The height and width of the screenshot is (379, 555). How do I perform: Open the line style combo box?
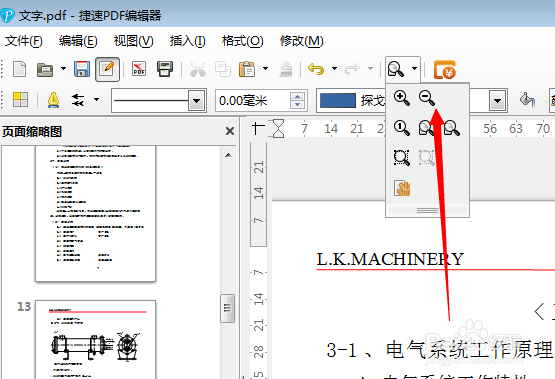pyautogui.click(x=159, y=101)
